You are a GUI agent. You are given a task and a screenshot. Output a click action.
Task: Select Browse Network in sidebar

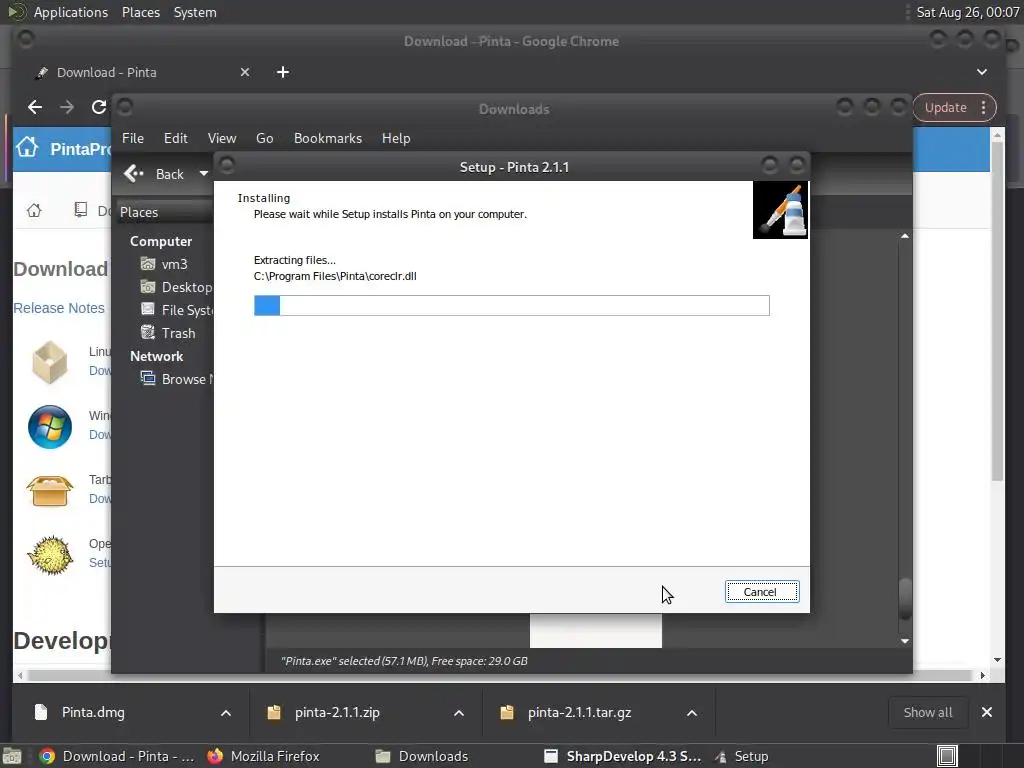pyautogui.click(x=176, y=379)
